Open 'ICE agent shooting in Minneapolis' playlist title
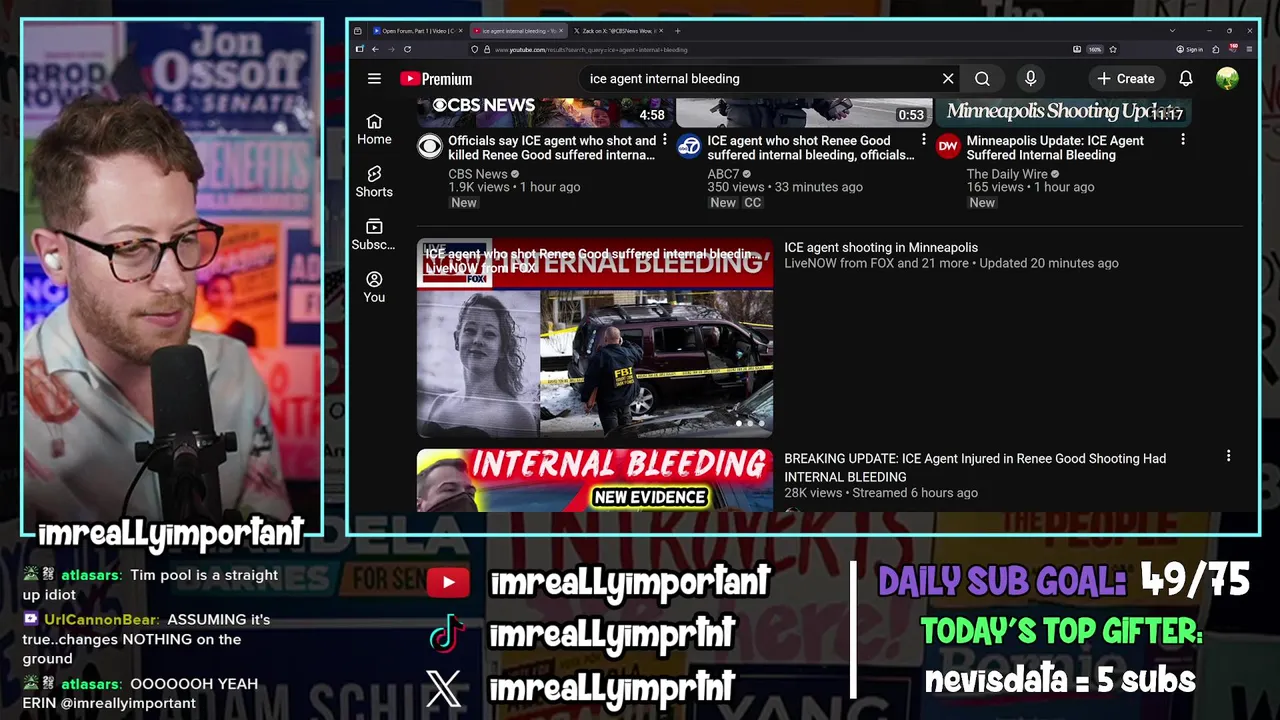This screenshot has width=1280, height=720. [881, 248]
